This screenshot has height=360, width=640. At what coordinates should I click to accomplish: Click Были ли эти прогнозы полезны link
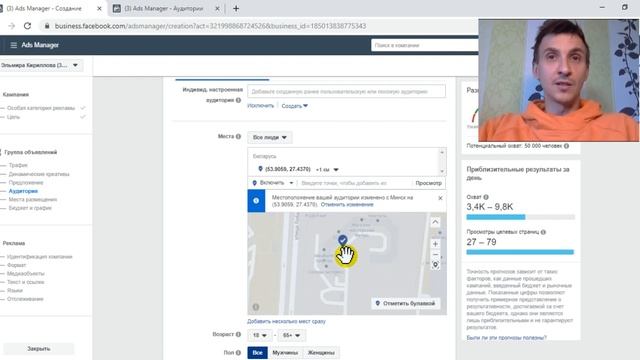click(506, 338)
